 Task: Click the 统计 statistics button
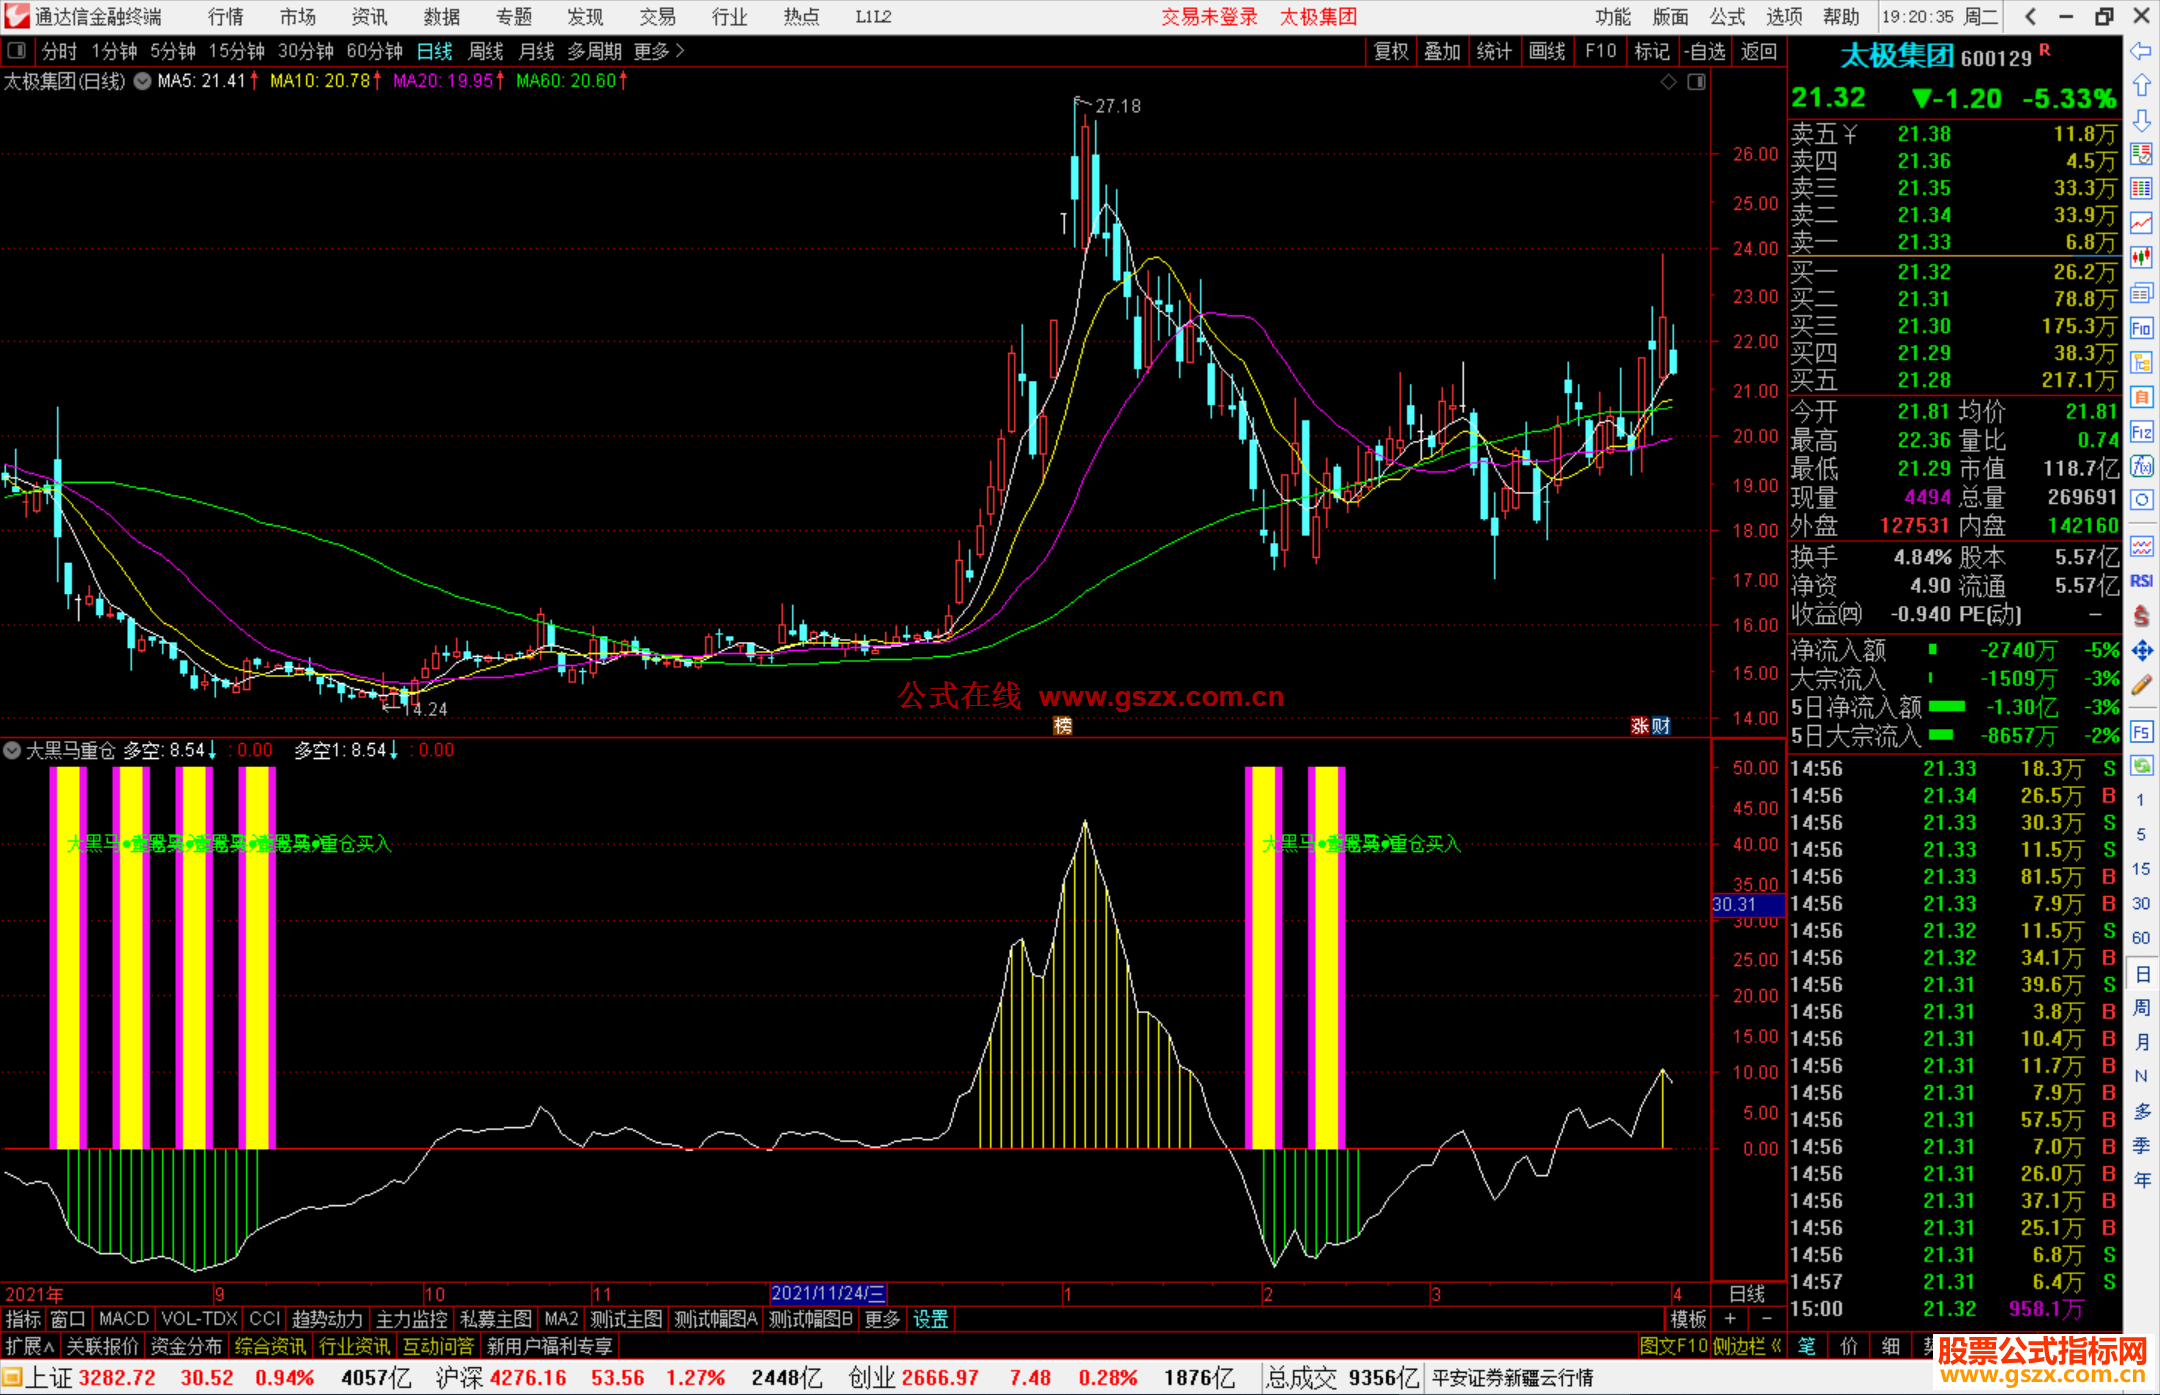tap(1495, 51)
